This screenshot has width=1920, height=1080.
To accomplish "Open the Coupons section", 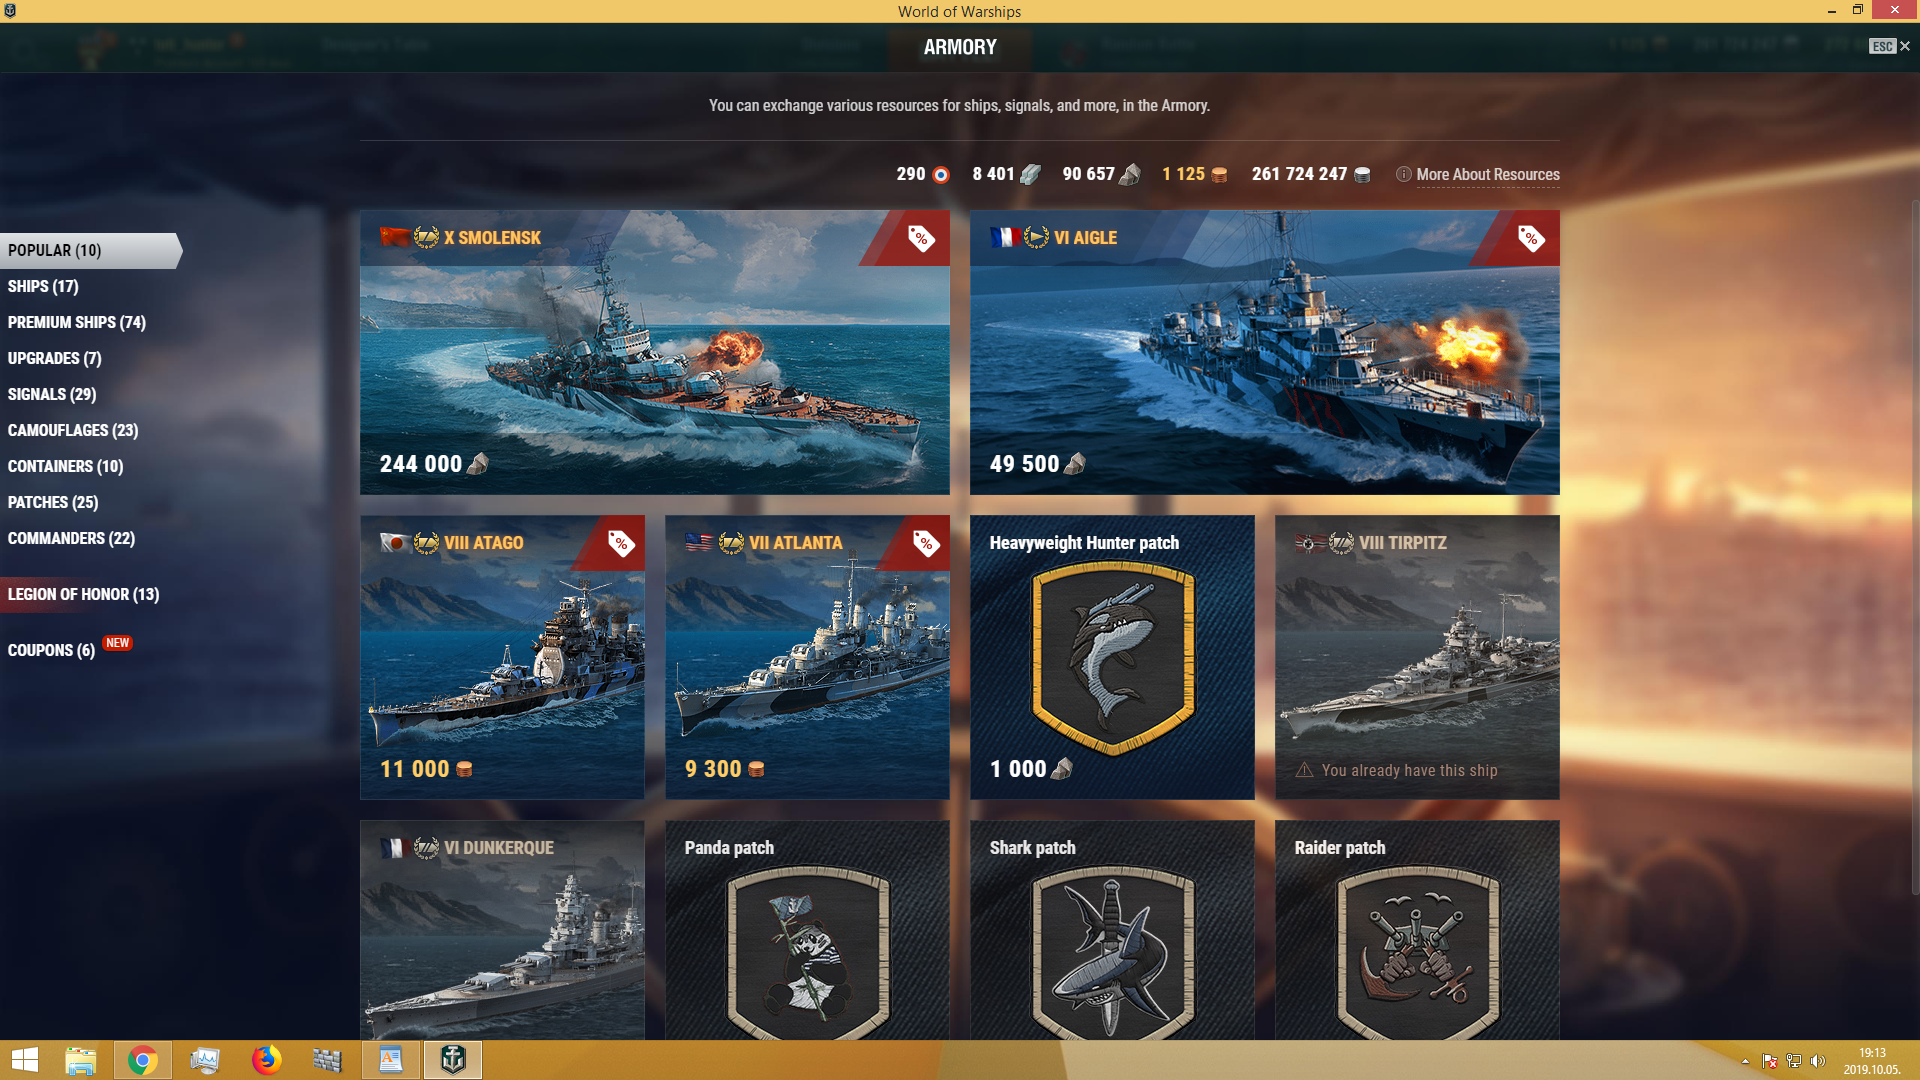I will point(51,650).
